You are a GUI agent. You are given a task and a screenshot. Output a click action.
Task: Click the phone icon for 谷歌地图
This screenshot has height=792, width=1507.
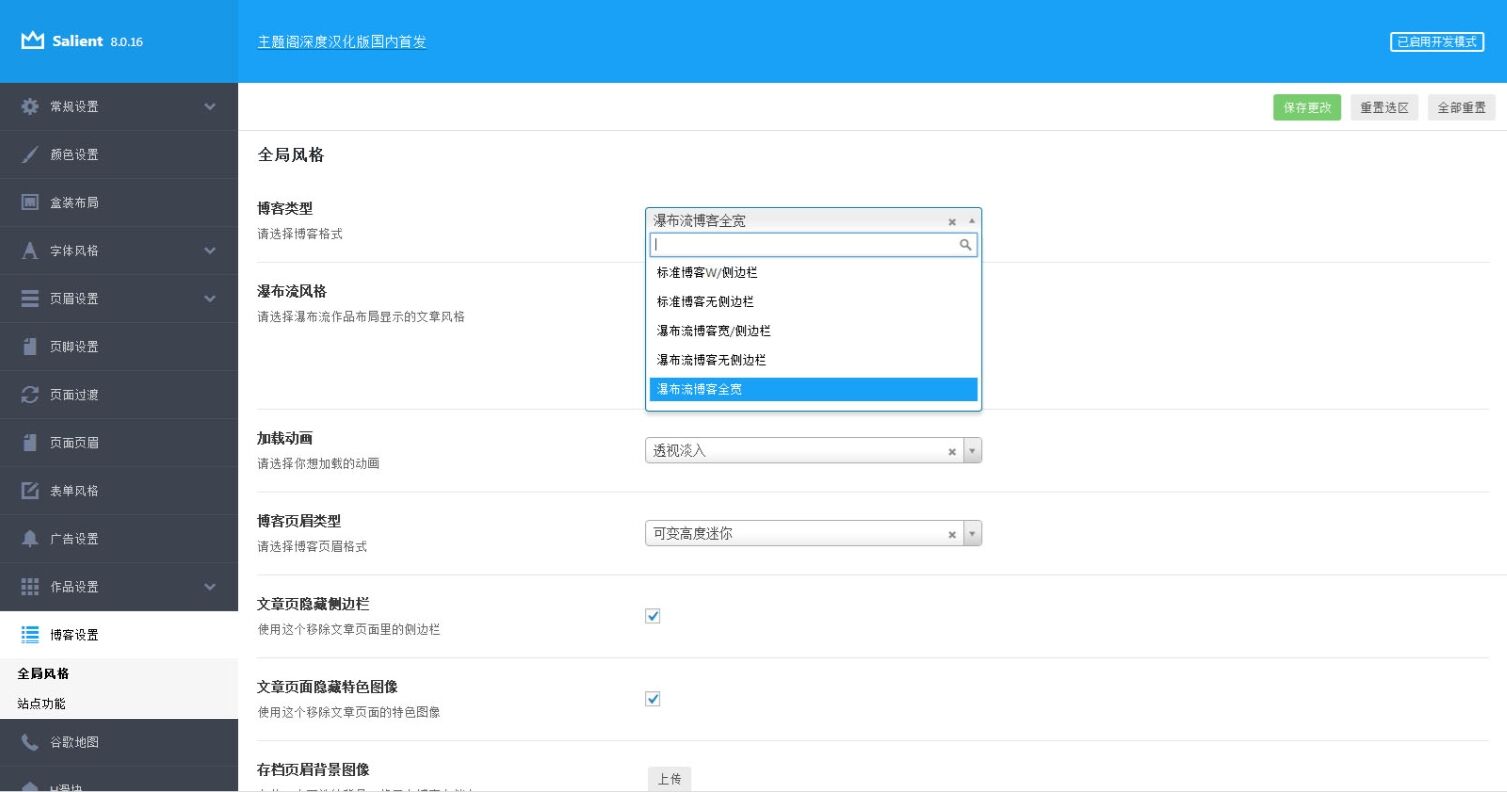click(30, 742)
